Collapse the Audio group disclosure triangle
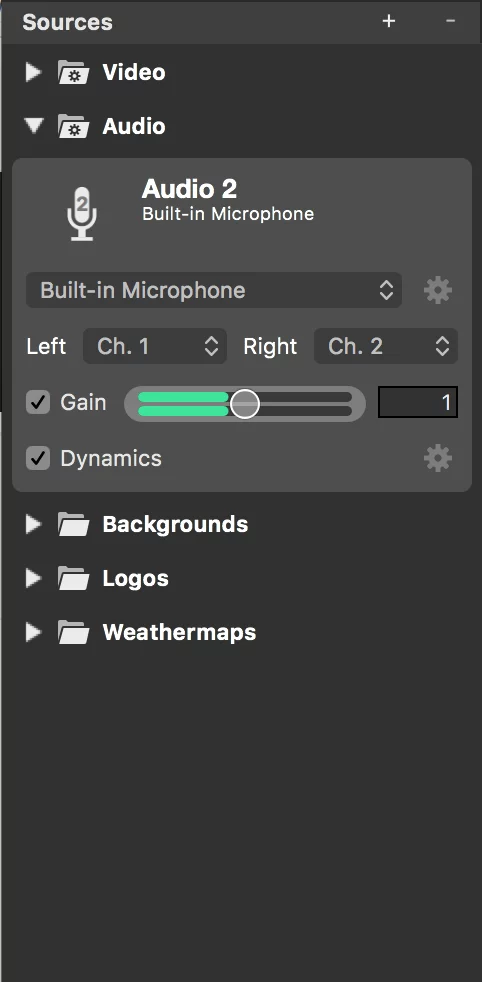Viewport: 482px width, 982px height. click(34, 126)
